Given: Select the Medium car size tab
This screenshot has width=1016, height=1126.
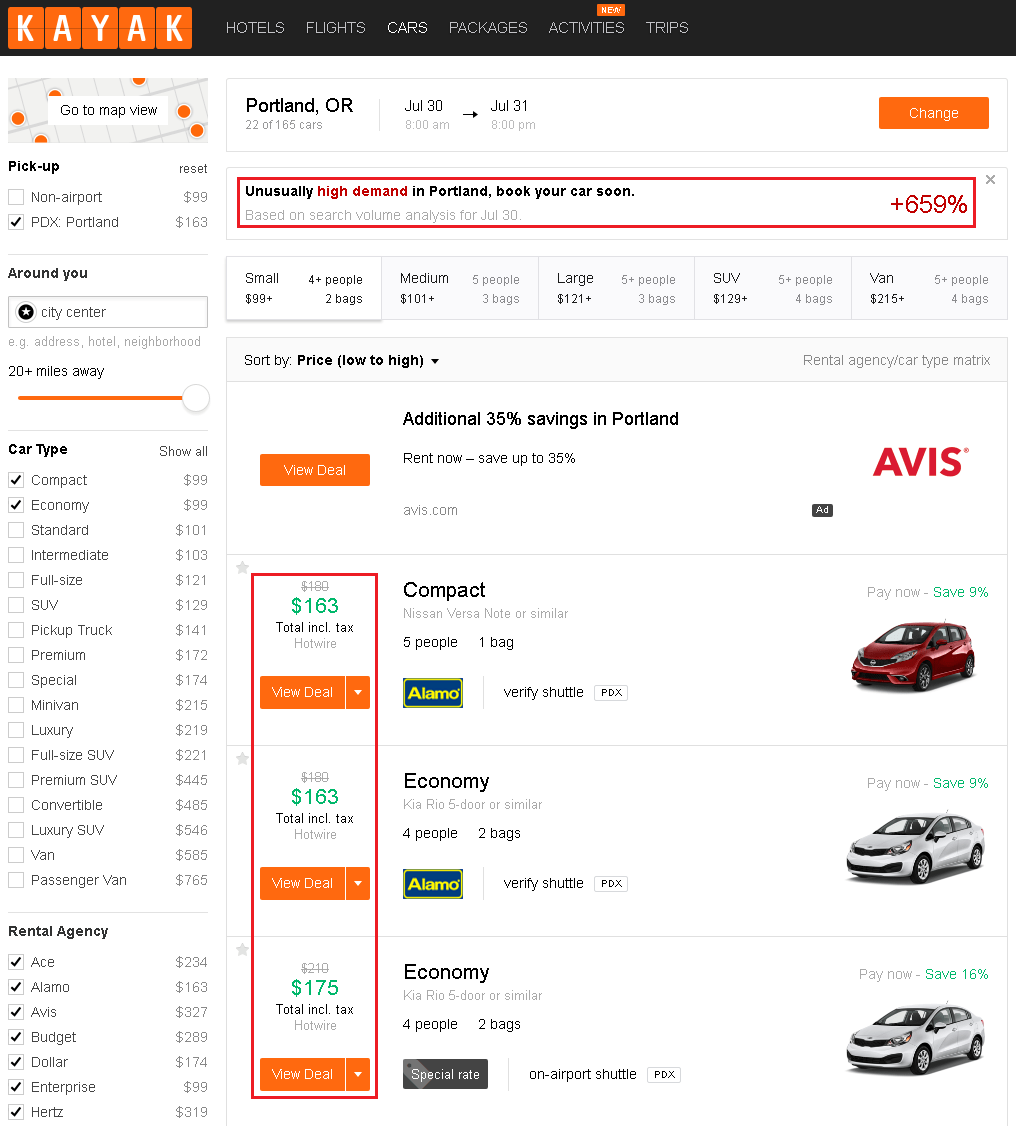Looking at the screenshot, I should (460, 288).
